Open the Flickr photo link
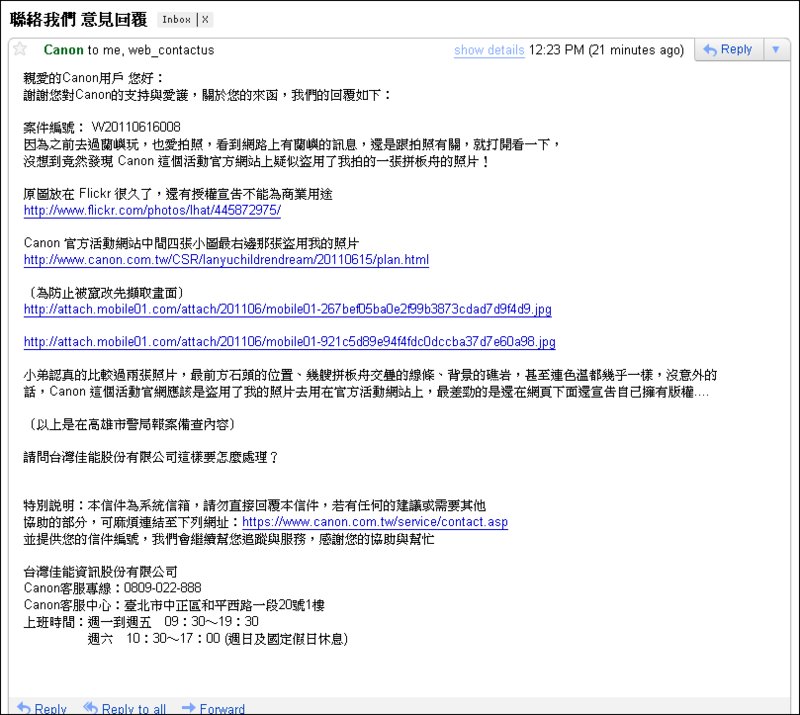Image resolution: width=800 pixels, height=715 pixels. 152,210
